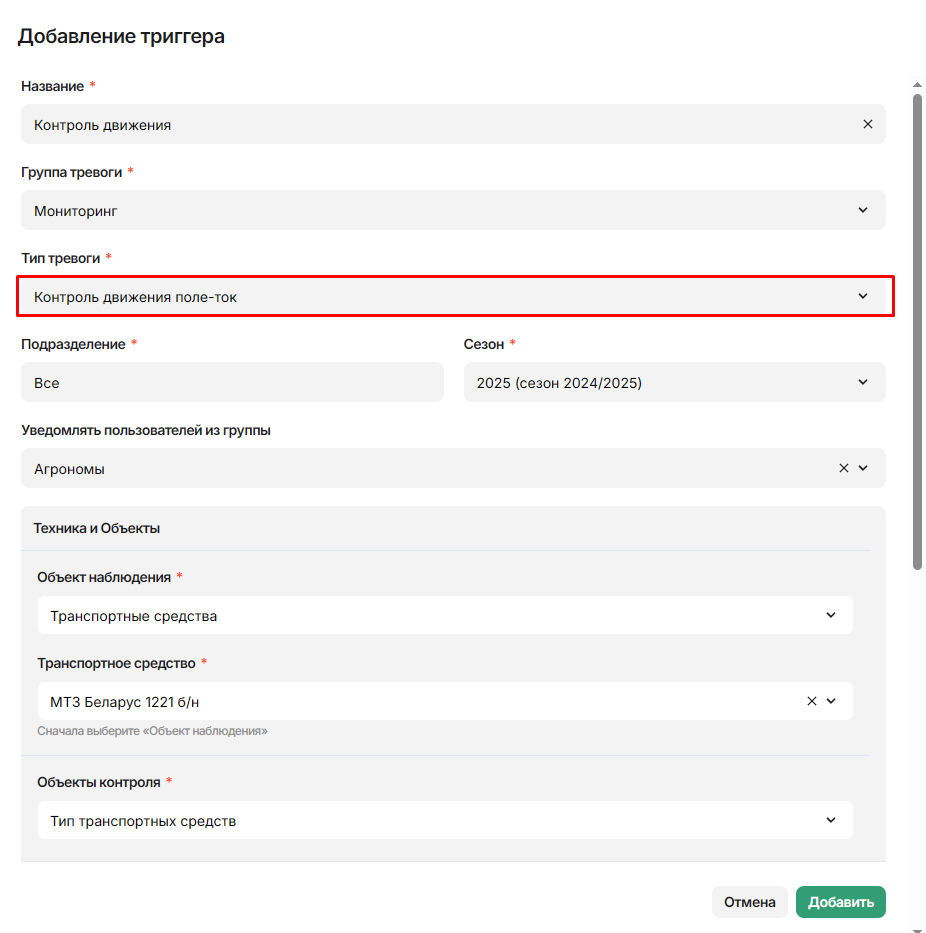Viewport: 926px width, 933px height.
Task: Open the Тип транспортных средств selector
Action: [430, 821]
